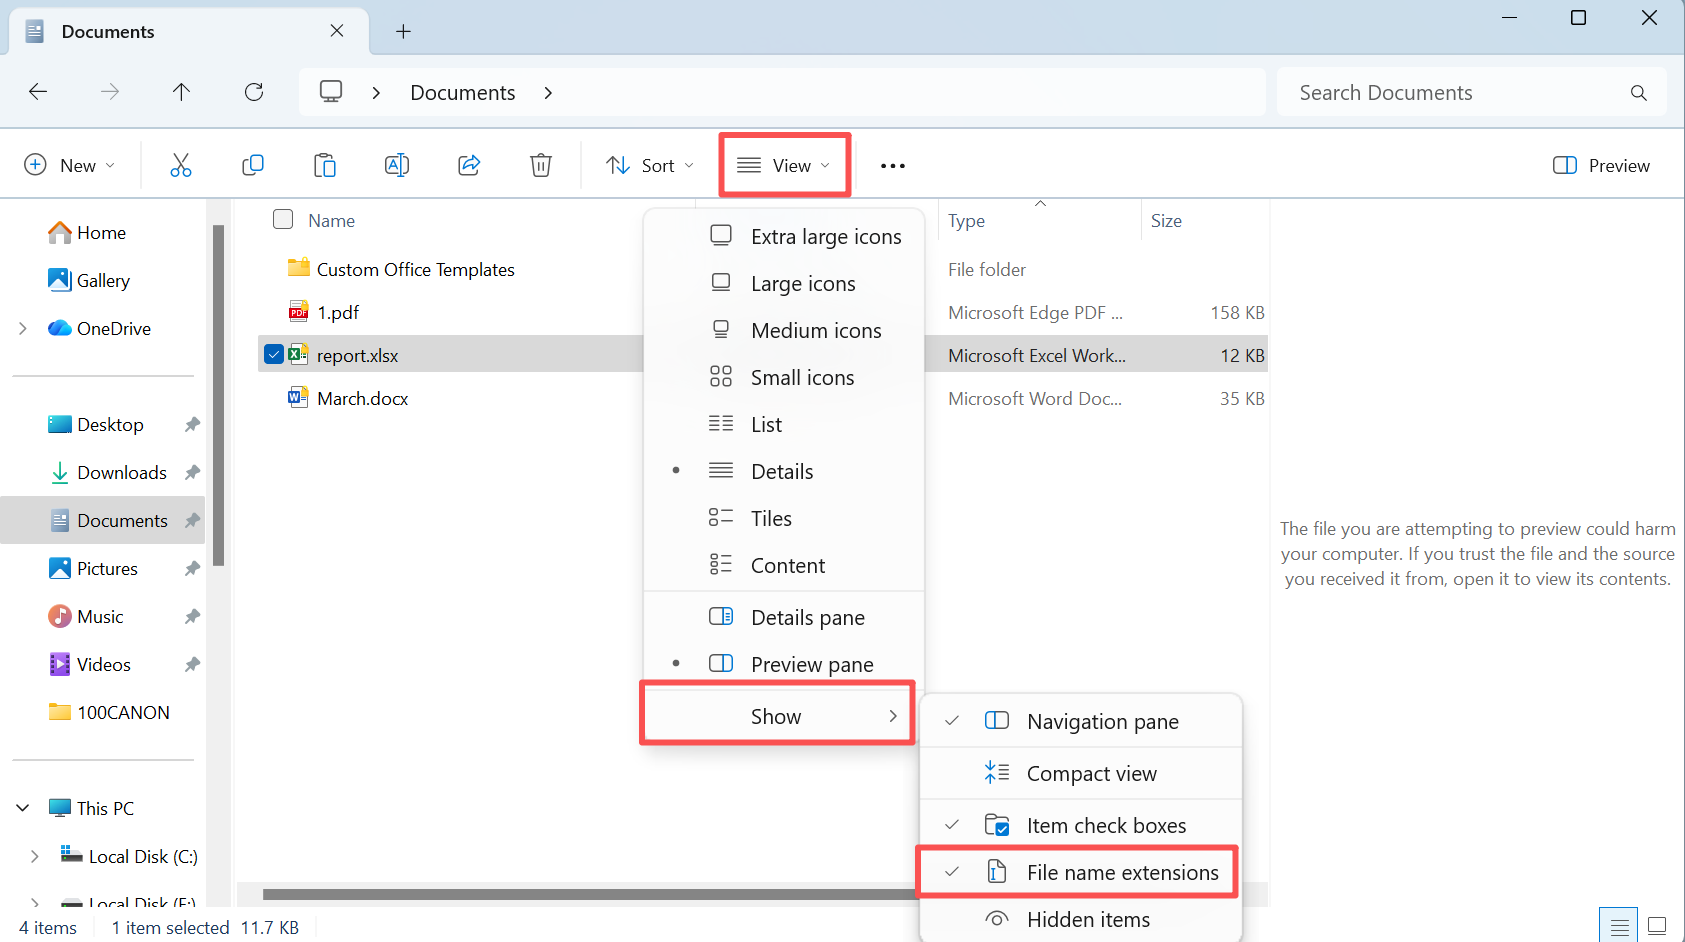Click chevron before Documents in address bar

(x=376, y=93)
